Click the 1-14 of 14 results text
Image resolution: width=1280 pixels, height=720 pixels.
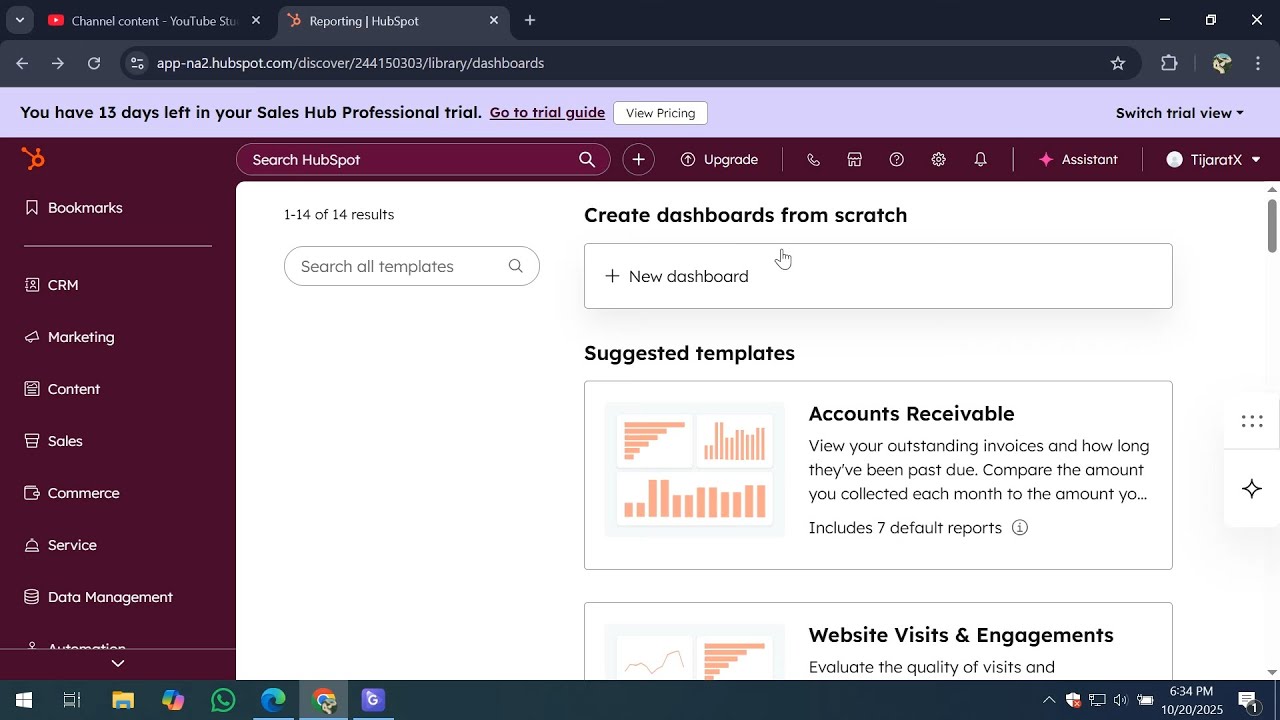(x=339, y=215)
